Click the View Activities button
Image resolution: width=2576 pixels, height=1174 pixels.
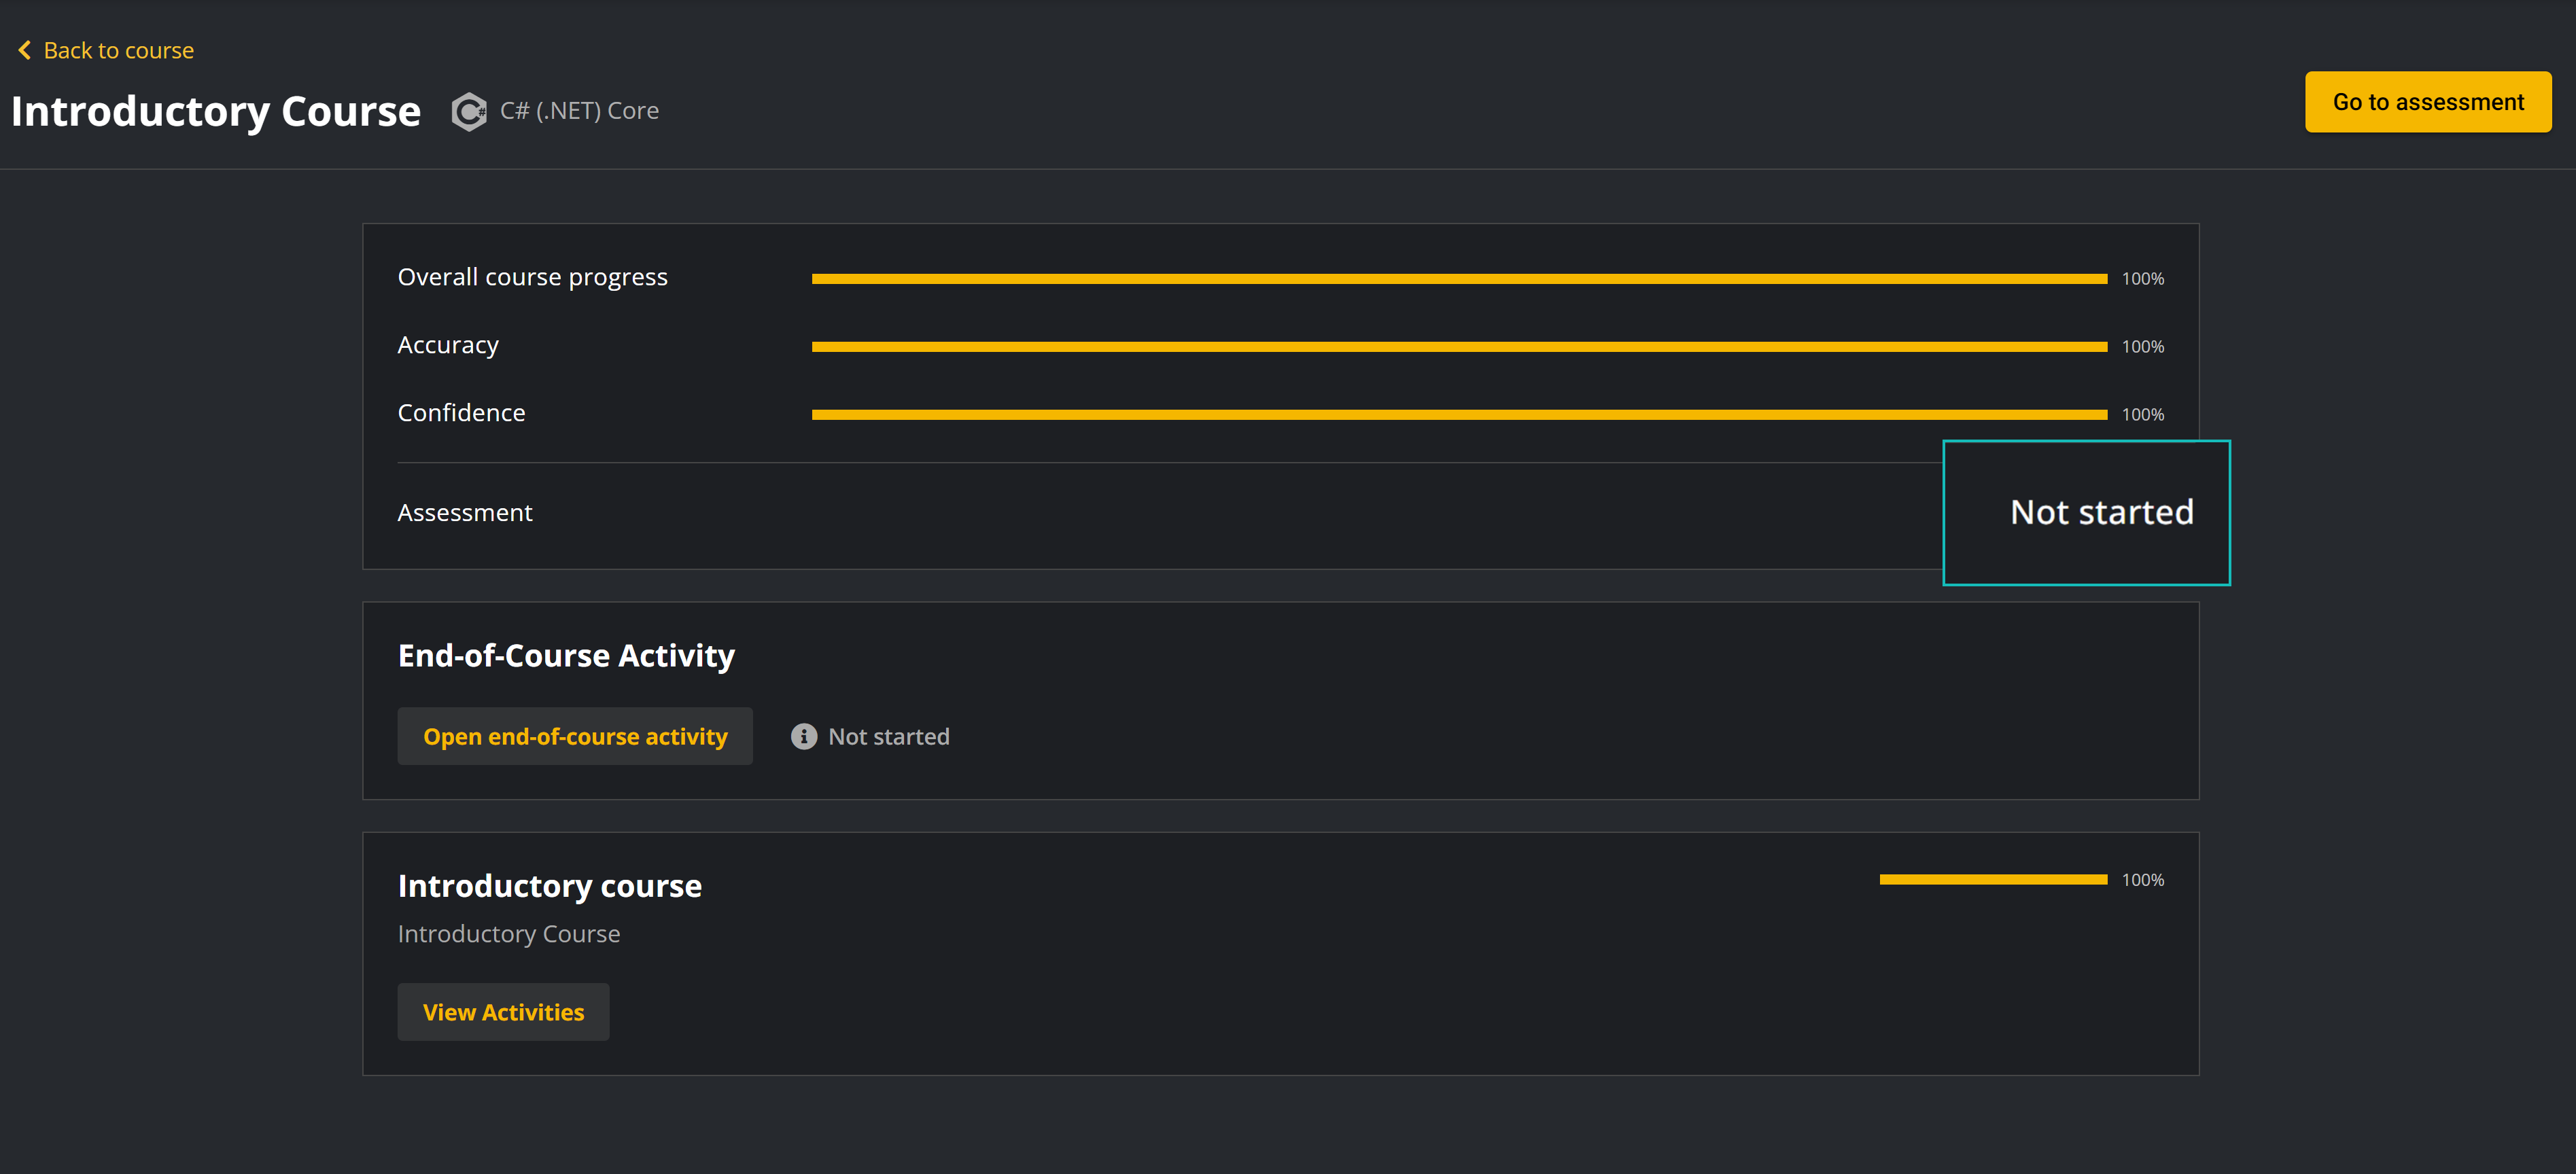click(x=503, y=1012)
